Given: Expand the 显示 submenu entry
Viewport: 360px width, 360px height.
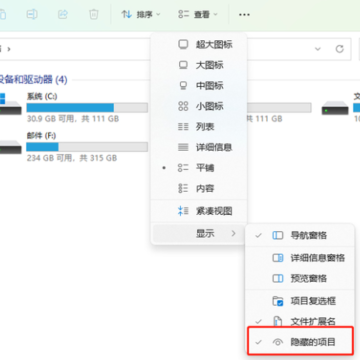Looking at the screenshot, I should [x=199, y=233].
